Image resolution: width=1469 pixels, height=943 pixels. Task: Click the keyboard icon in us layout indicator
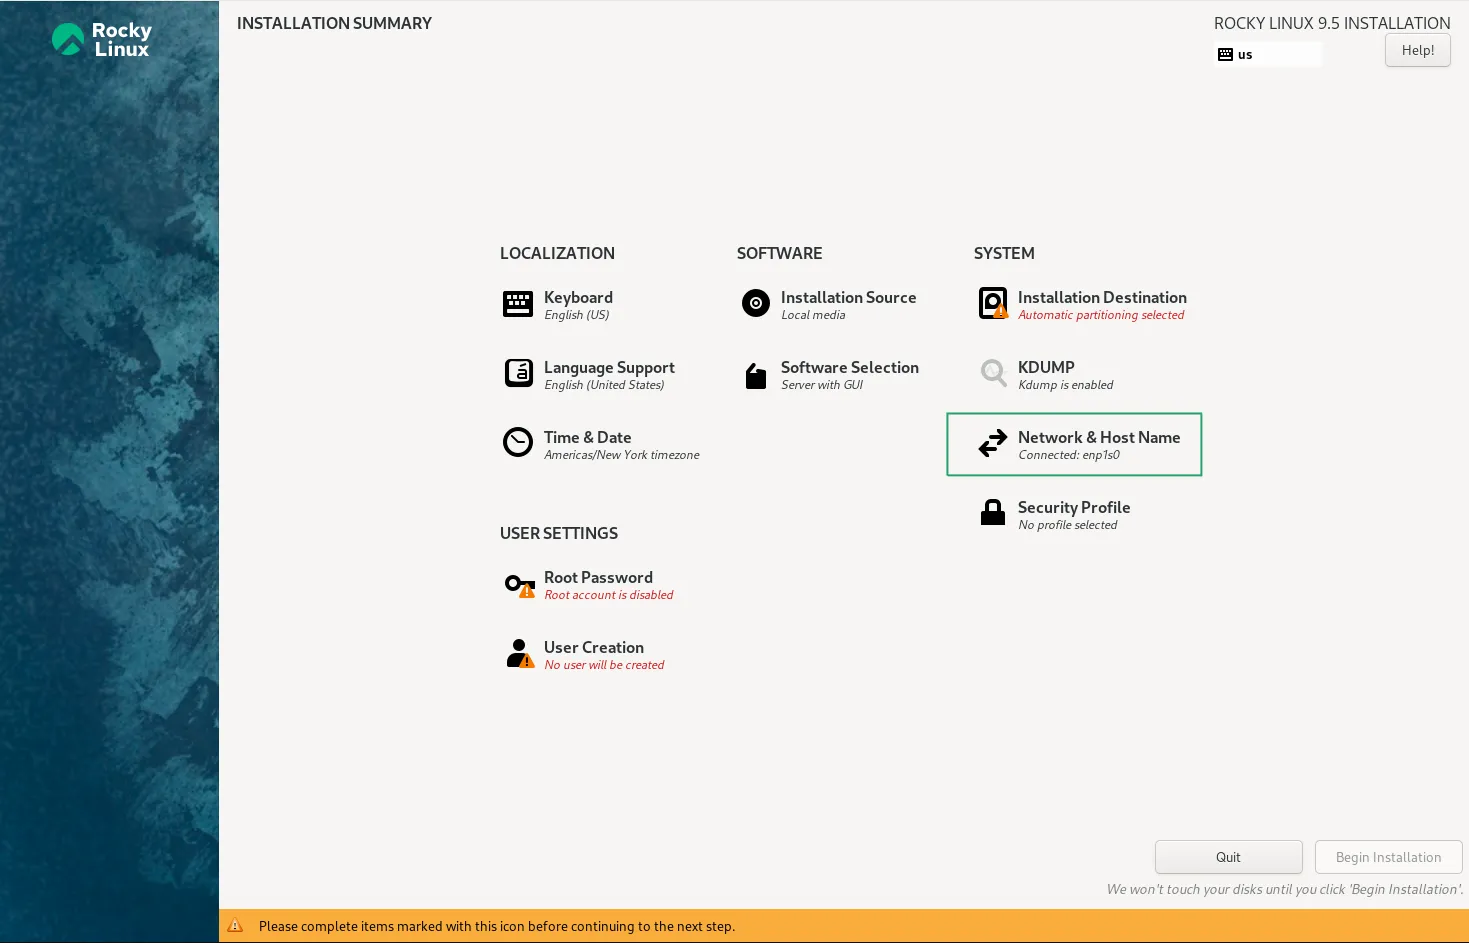coord(1225,55)
